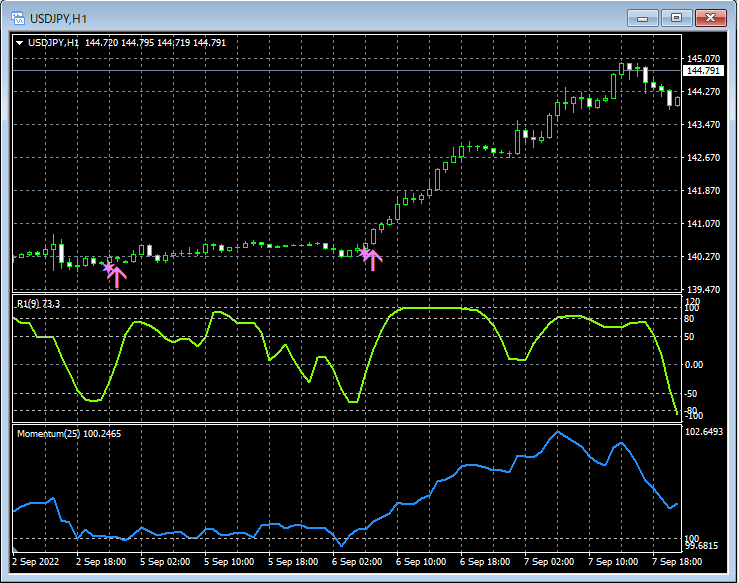Click the pink buy arrow near 6 Sep 02:00
This screenshot has width=739, height=583.
372,260
